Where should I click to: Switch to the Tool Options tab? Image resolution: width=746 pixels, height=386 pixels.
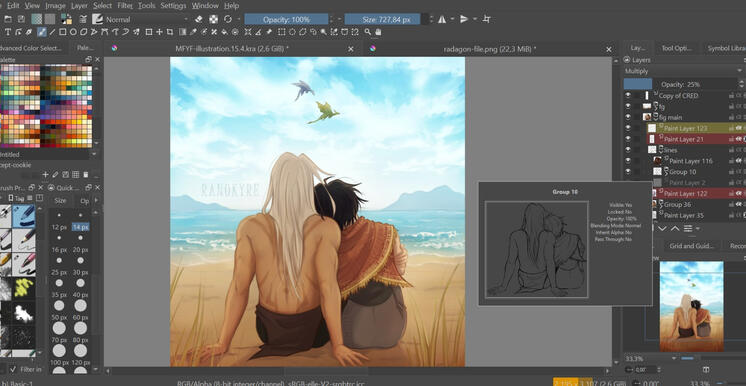[x=676, y=48]
